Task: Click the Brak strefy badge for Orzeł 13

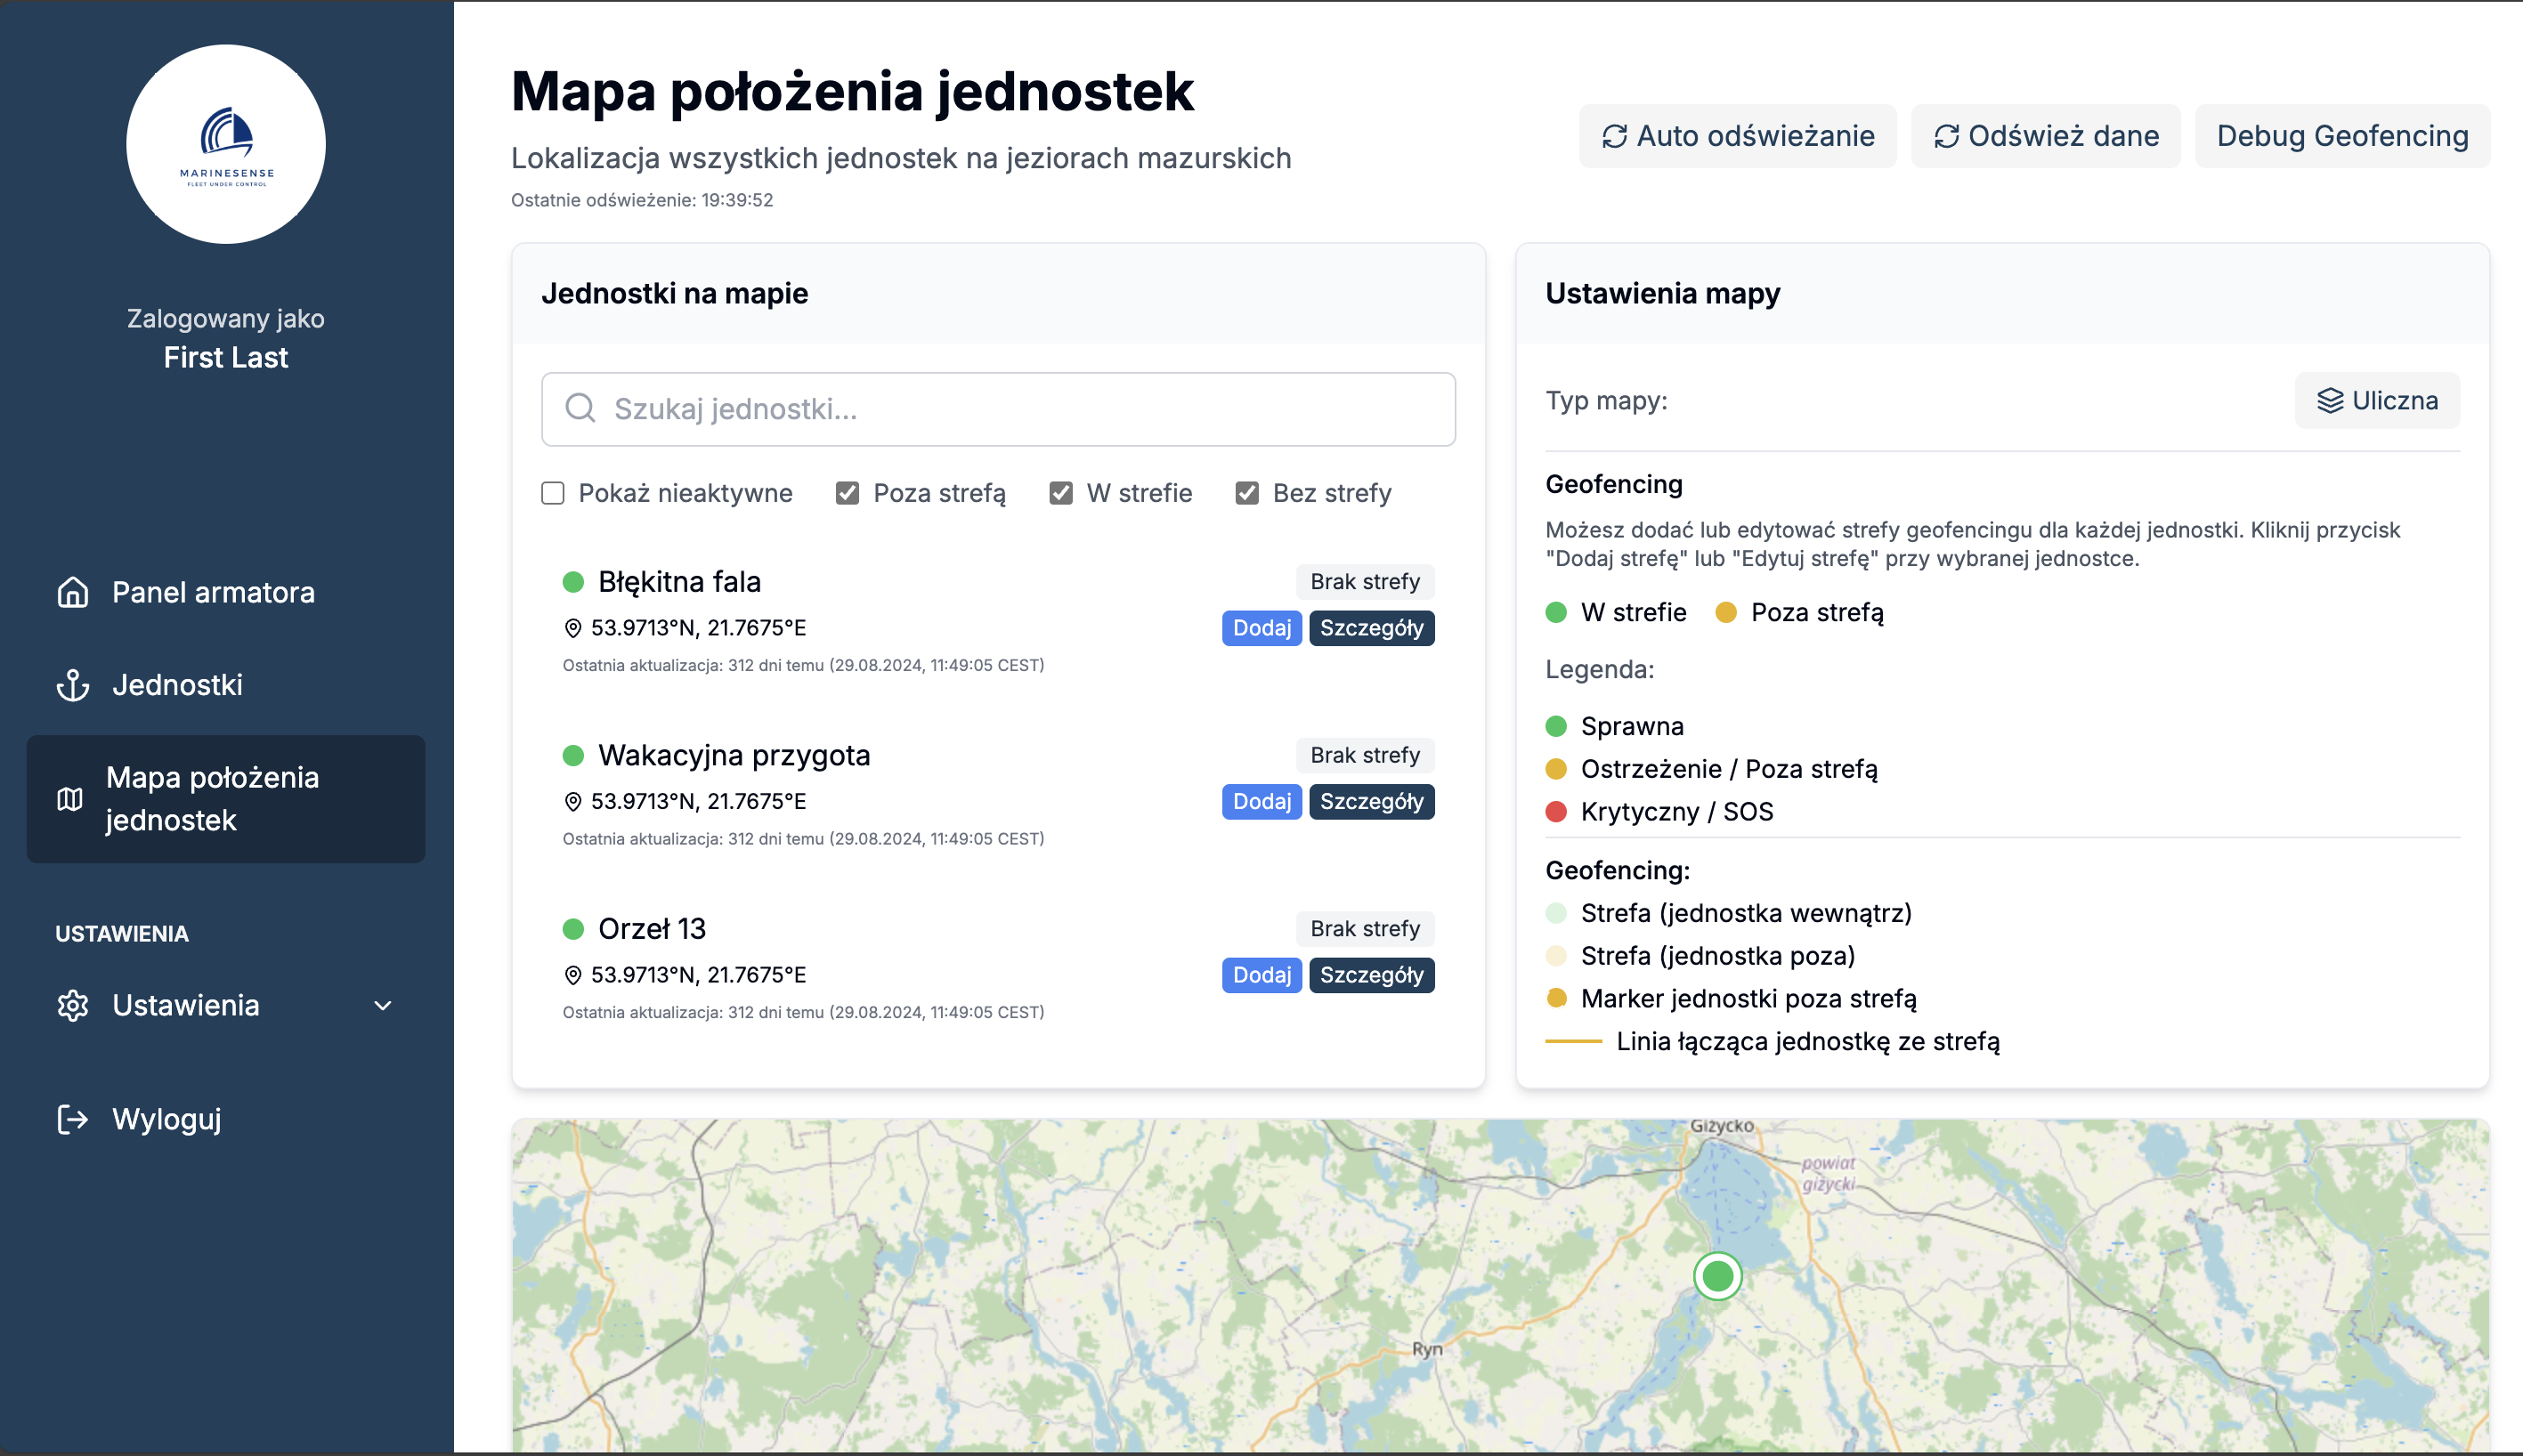Action: pyautogui.click(x=1365, y=929)
